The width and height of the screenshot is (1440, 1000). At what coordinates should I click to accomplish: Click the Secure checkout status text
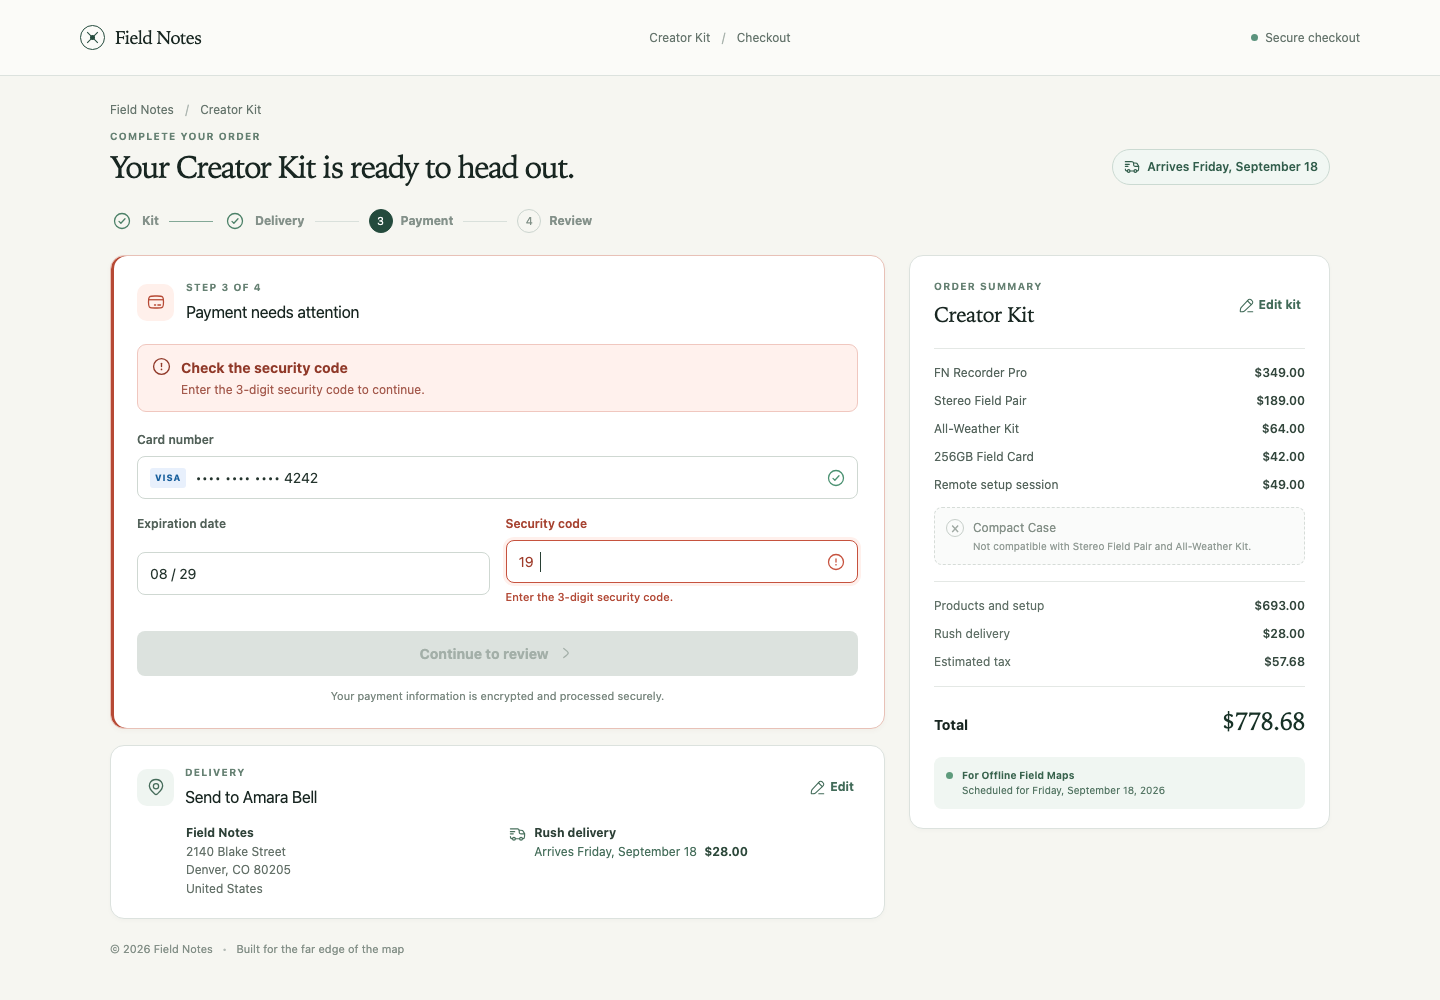click(1312, 38)
